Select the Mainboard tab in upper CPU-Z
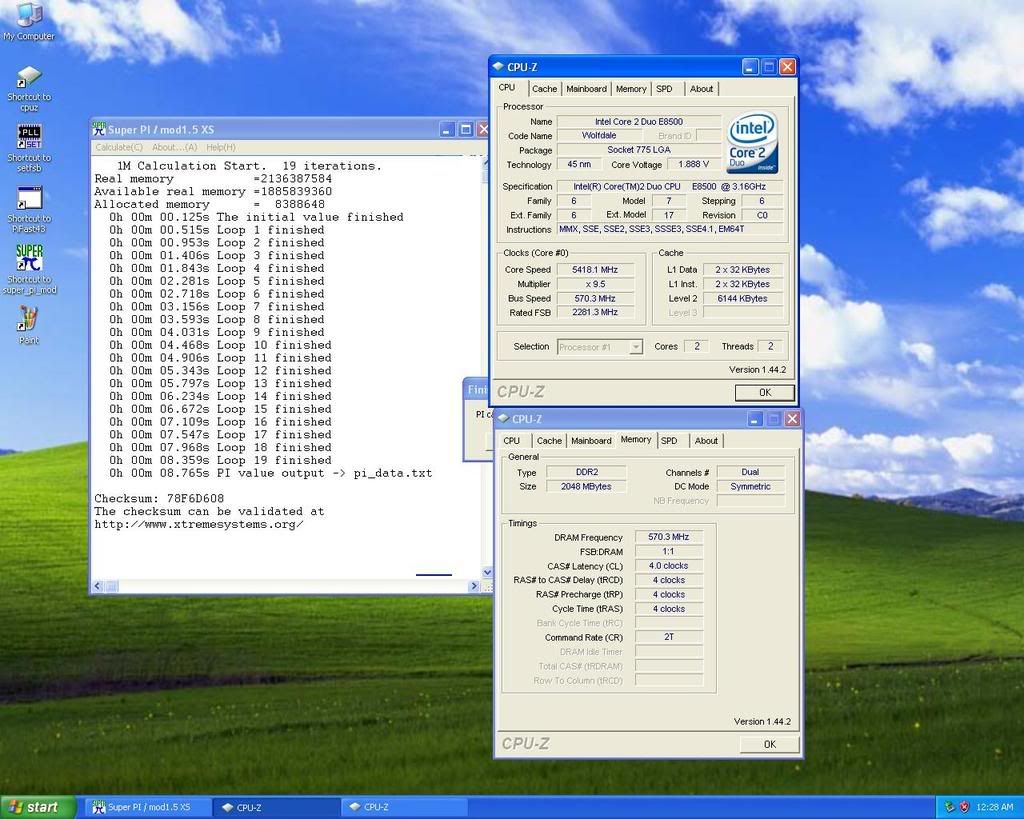The height and width of the screenshot is (819, 1024). (x=586, y=89)
